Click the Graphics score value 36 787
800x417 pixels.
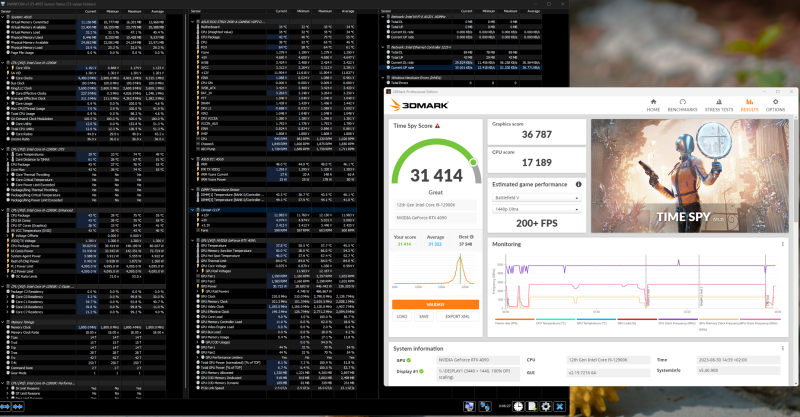tap(537, 135)
